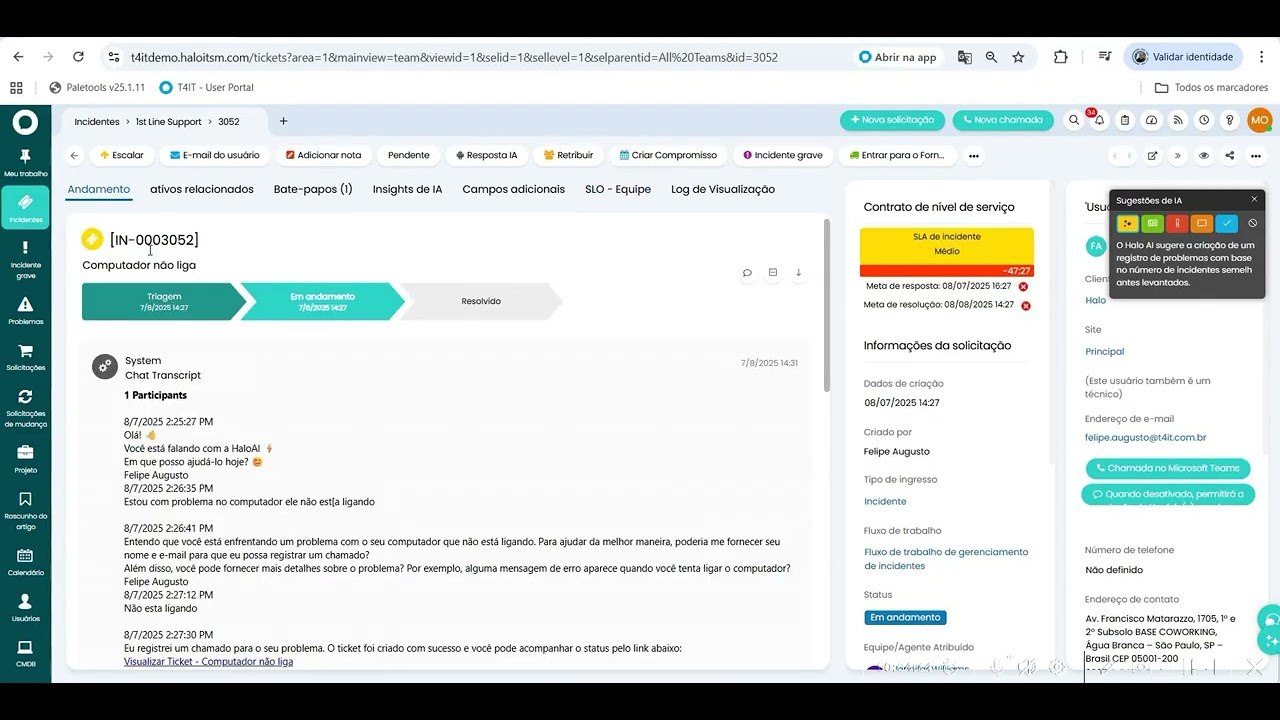
Task: Click the down arrow icon beside ticket title
Action: click(799, 272)
